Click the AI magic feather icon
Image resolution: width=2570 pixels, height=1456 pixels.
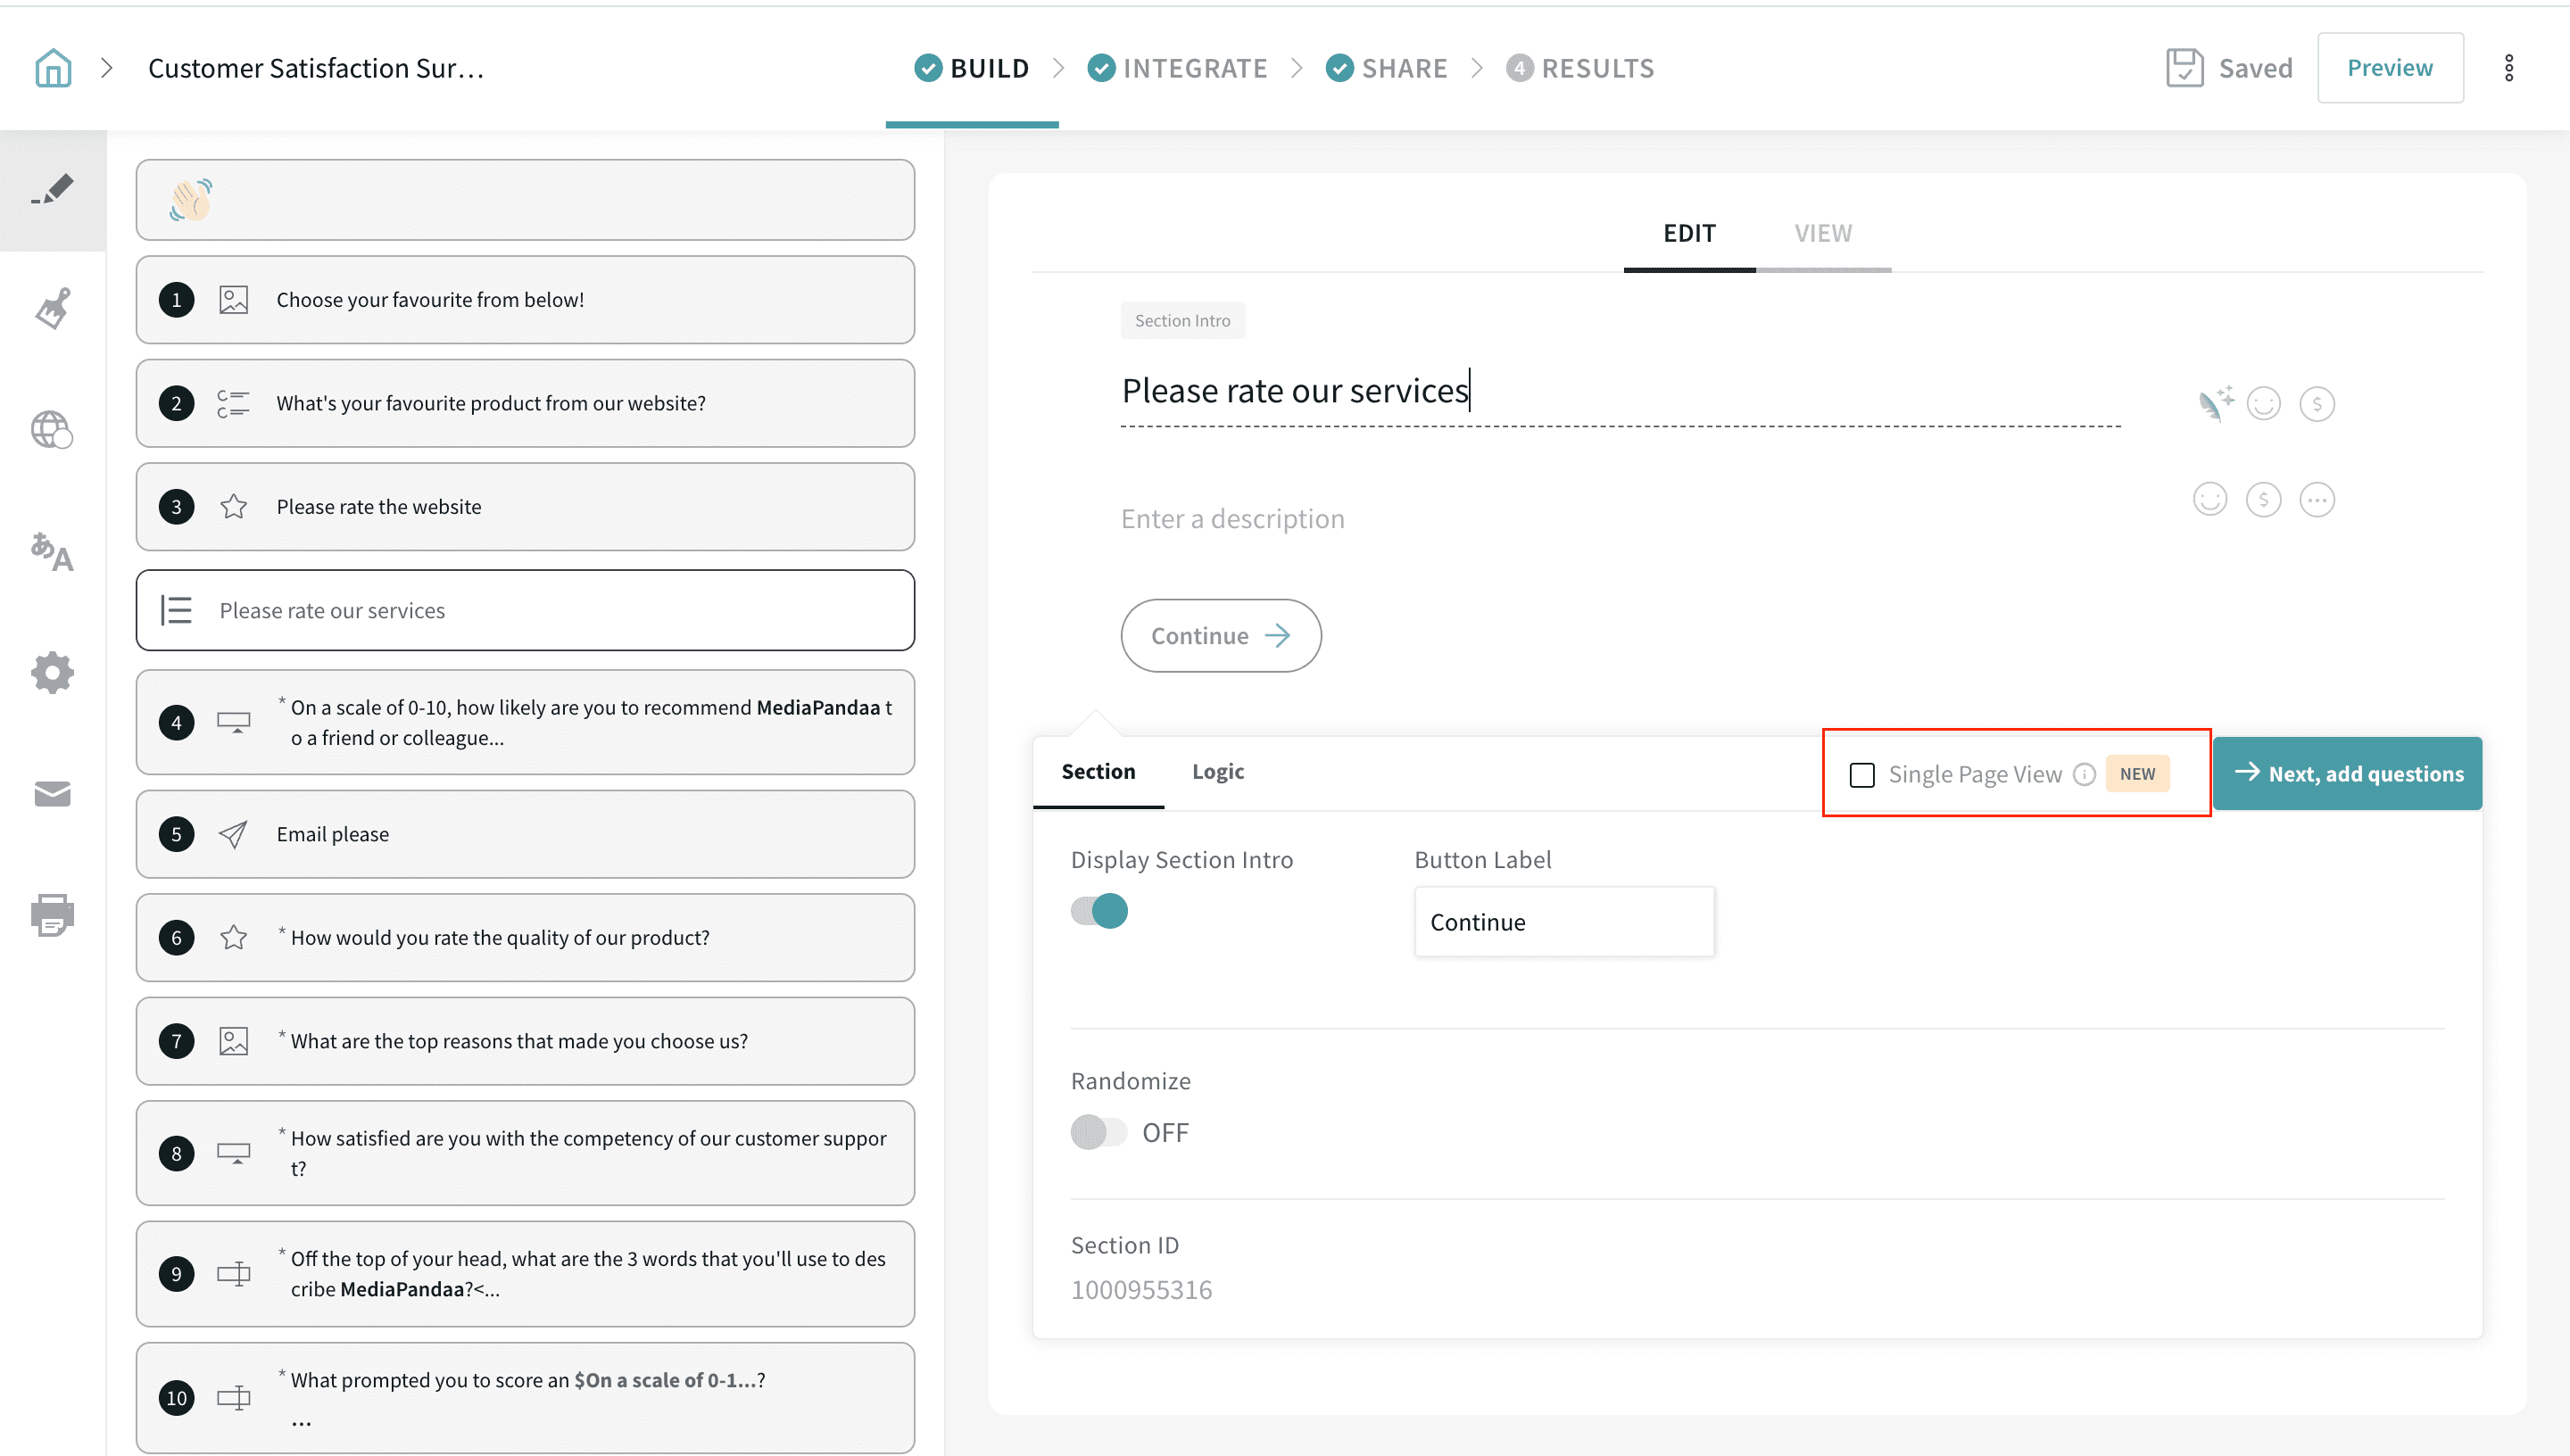(x=2214, y=403)
